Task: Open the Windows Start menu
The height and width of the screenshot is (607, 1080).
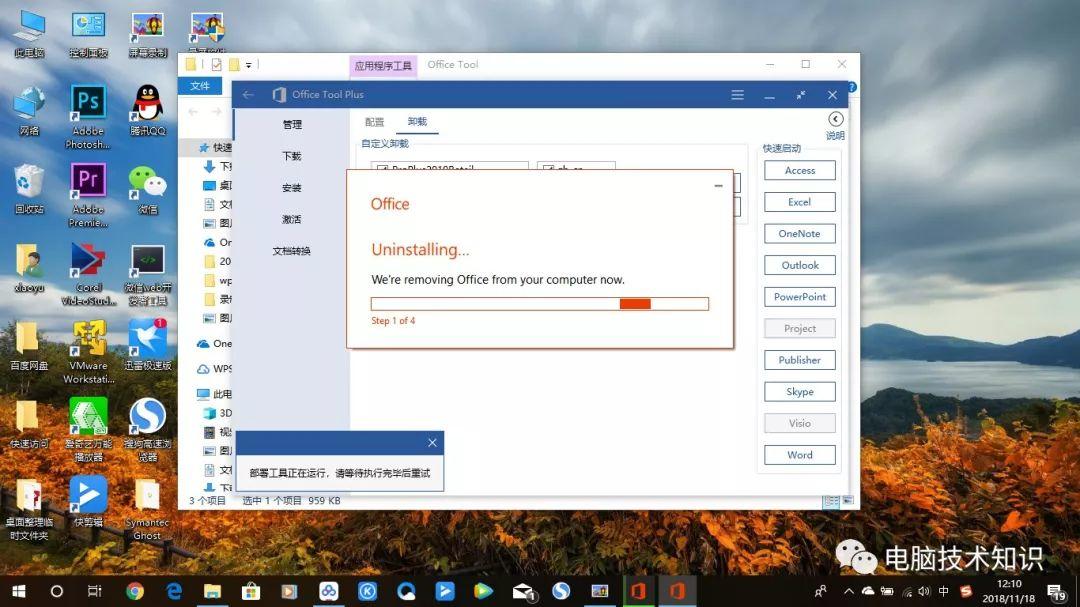Action: click(x=19, y=590)
